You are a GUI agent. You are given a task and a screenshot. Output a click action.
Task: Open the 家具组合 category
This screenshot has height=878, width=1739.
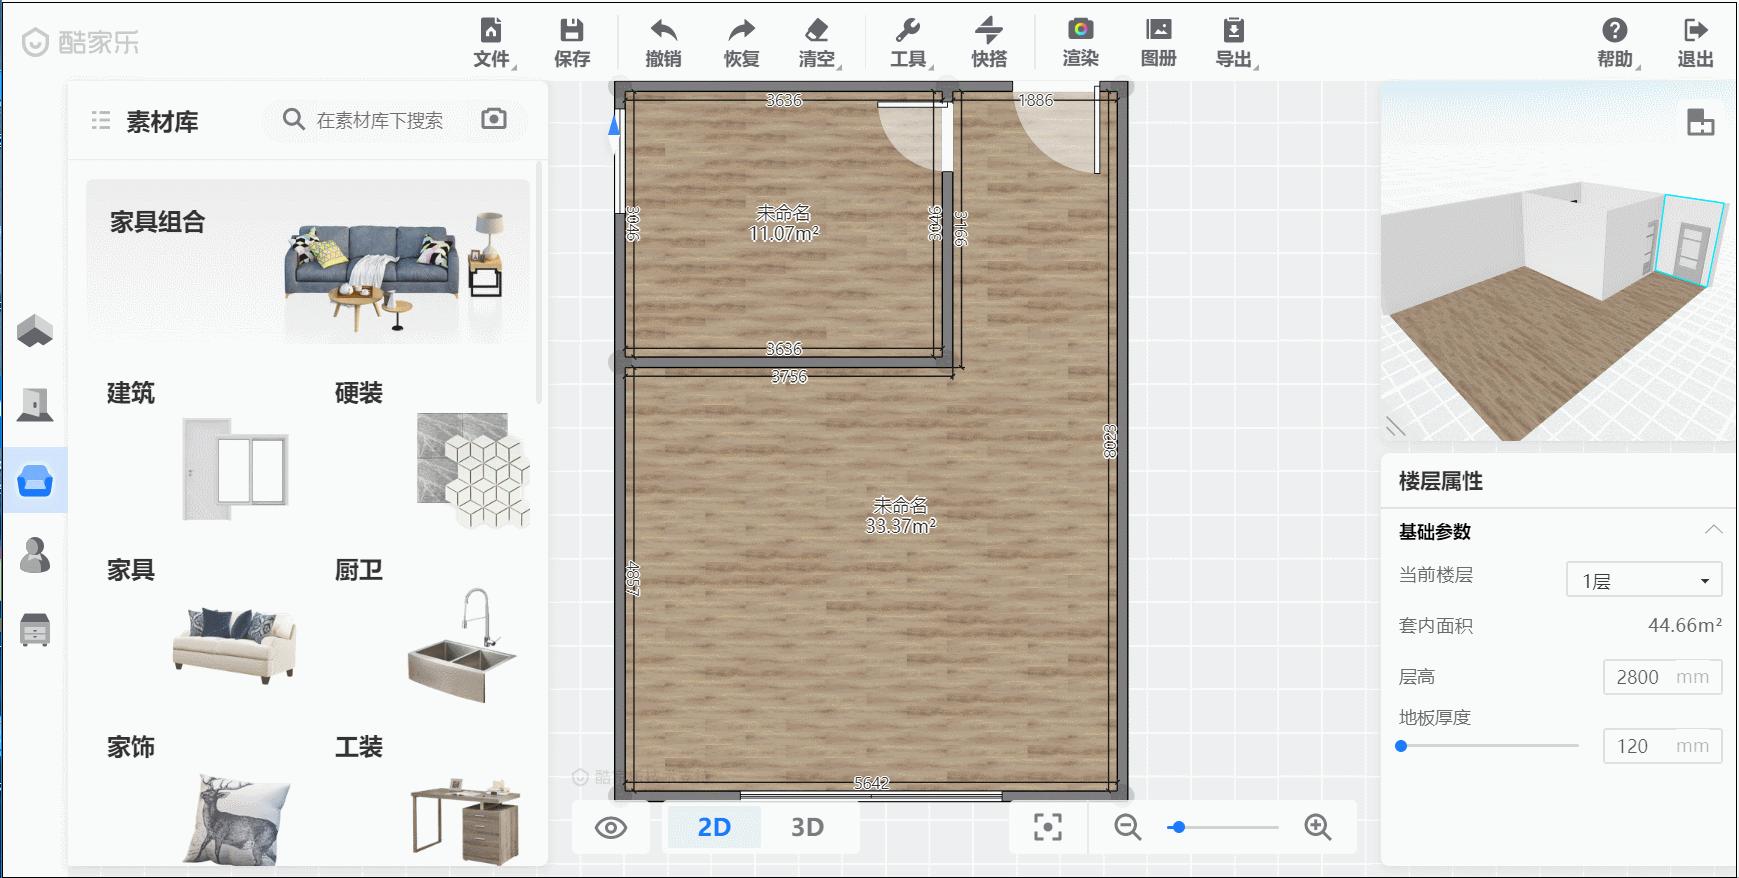tap(308, 262)
